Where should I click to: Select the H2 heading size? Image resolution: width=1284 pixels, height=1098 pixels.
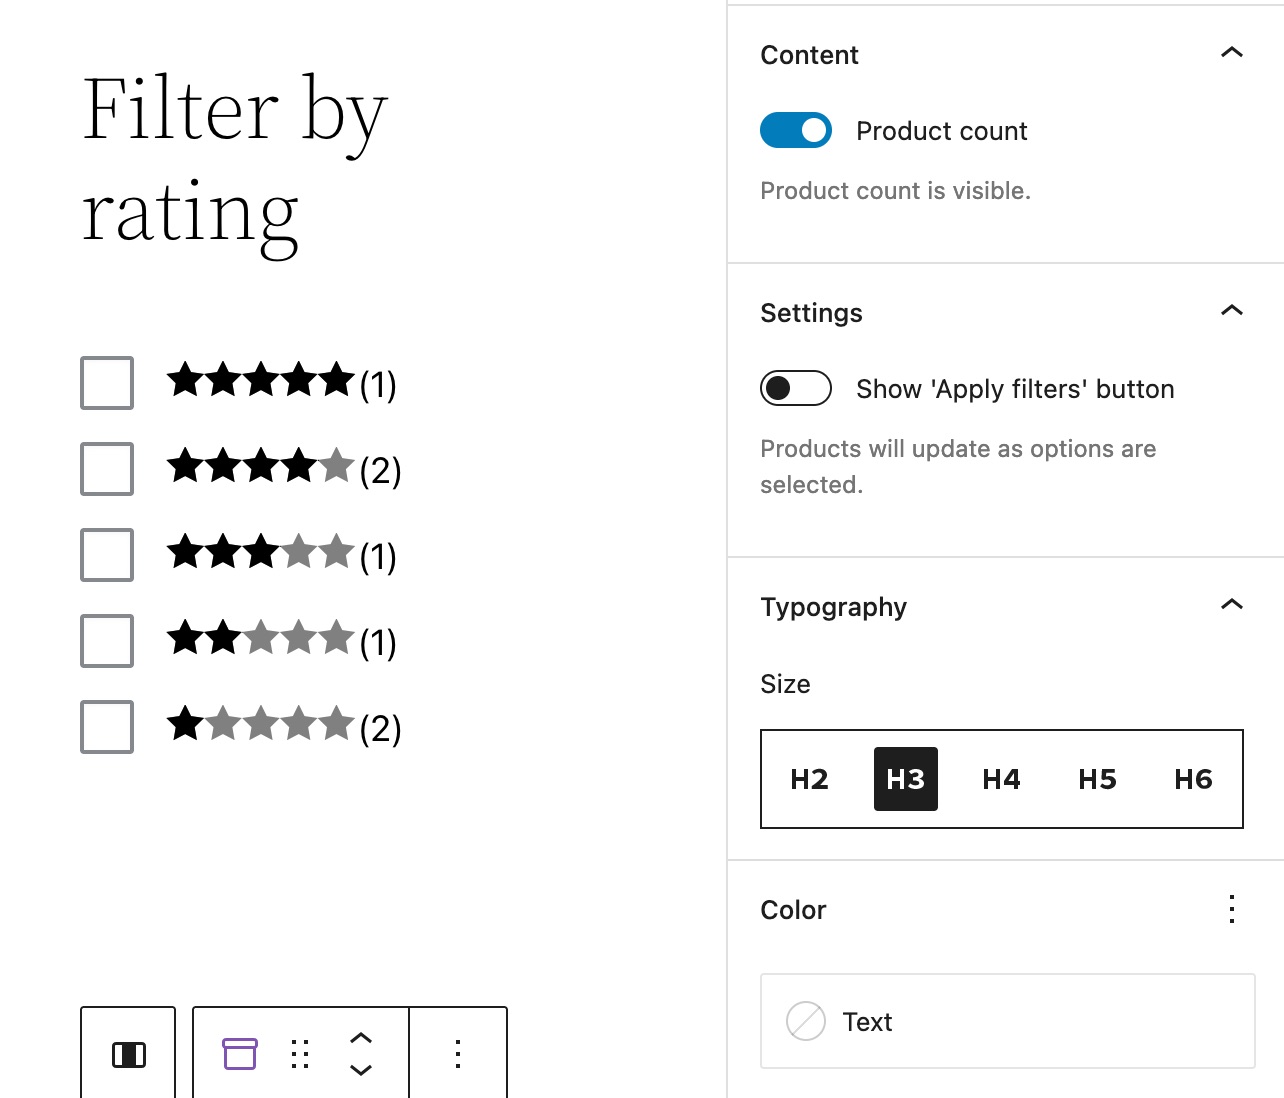(808, 779)
